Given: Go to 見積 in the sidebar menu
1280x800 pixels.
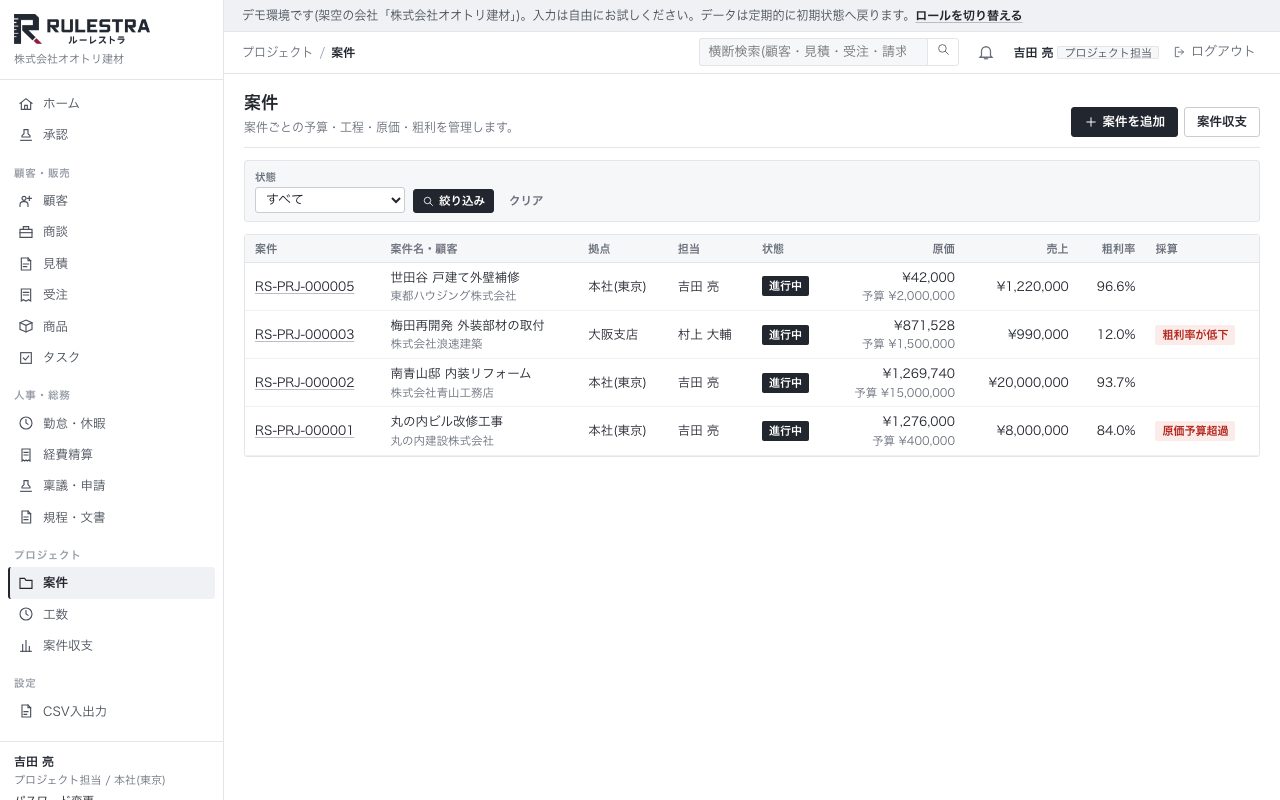Looking at the screenshot, I should [111, 264].
